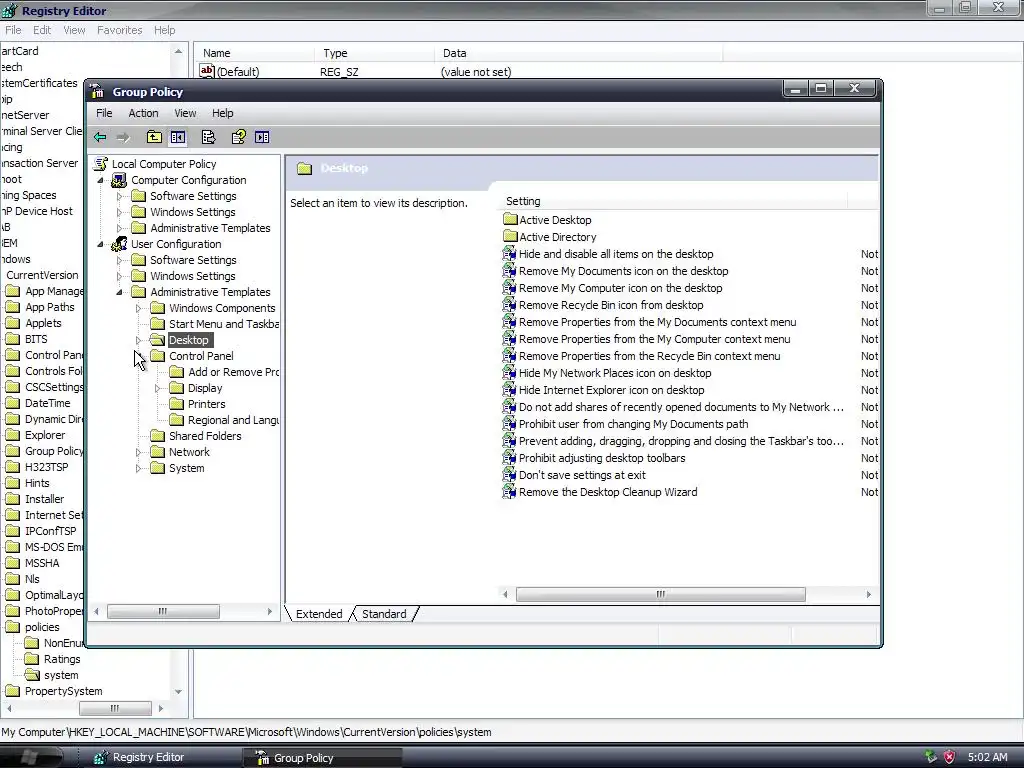Collapse the User Configuration tree node

101,244
